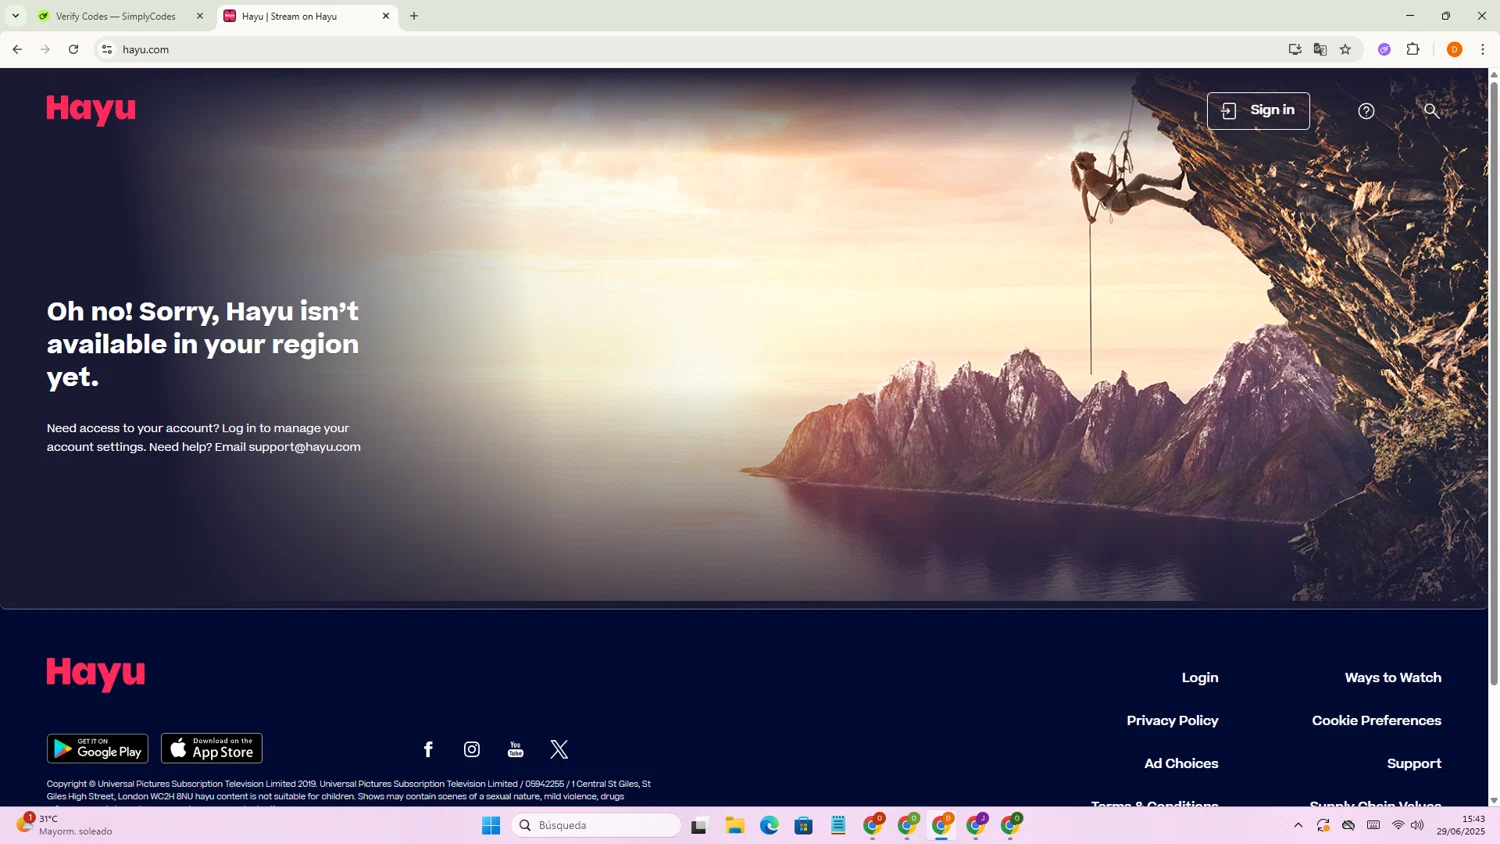The image size is (1500, 844).
Task: Click the Hayu logo in header
Action: click(91, 109)
